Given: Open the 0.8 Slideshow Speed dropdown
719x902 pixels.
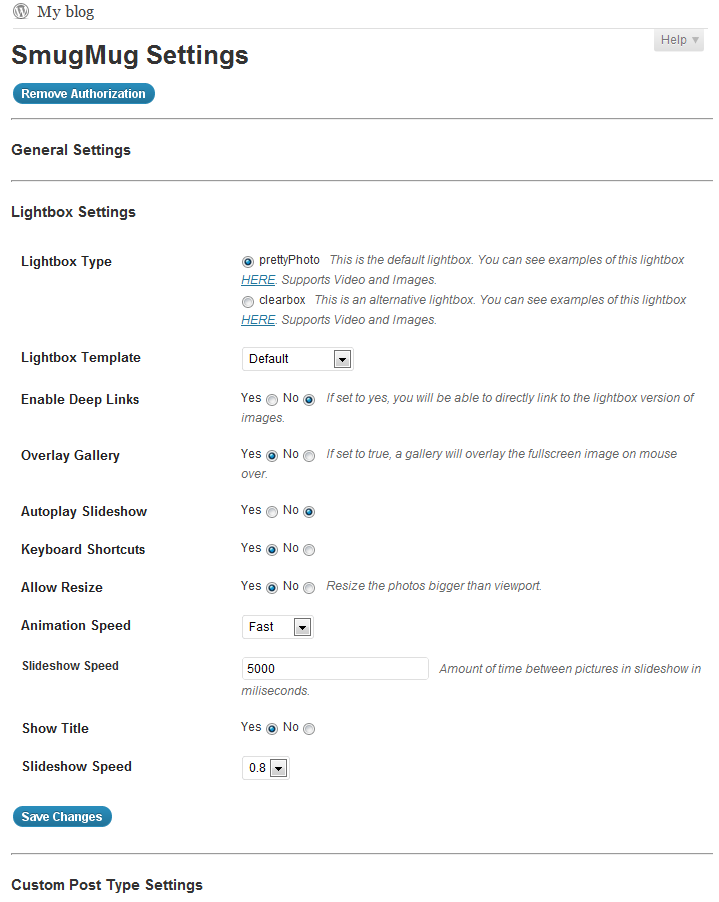Looking at the screenshot, I should 266,768.
